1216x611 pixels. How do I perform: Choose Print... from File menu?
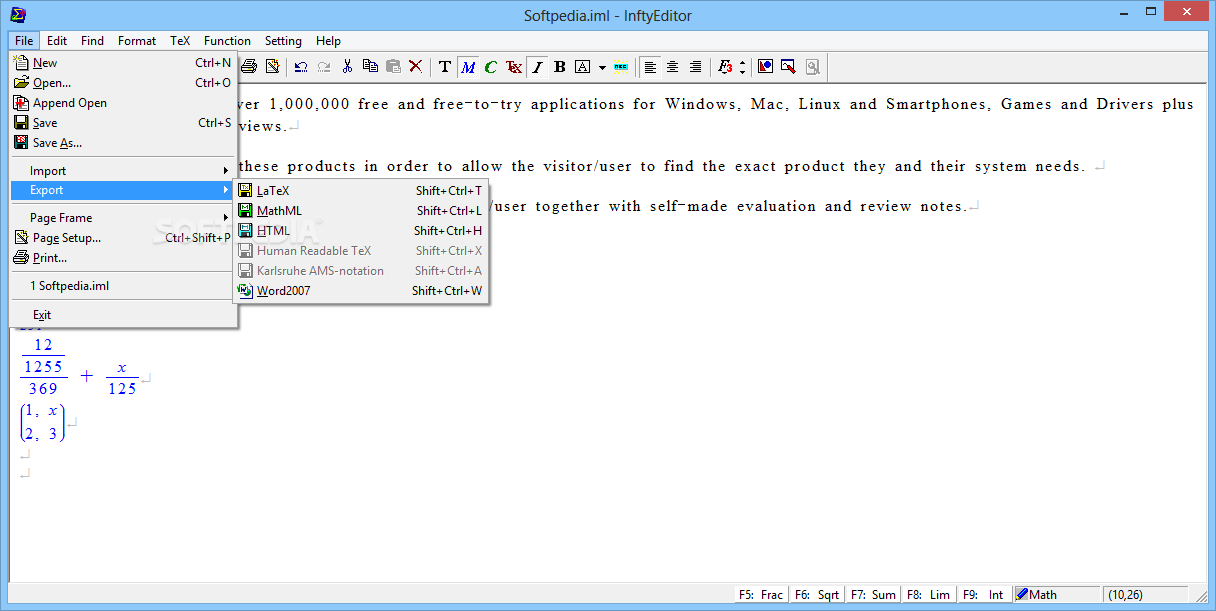[x=123, y=258]
